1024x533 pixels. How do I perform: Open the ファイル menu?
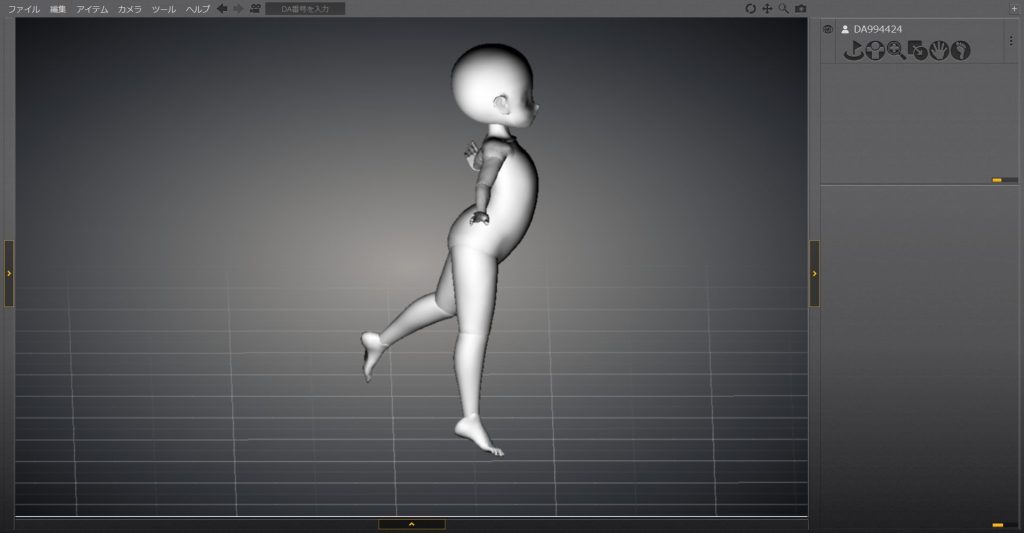(24, 8)
